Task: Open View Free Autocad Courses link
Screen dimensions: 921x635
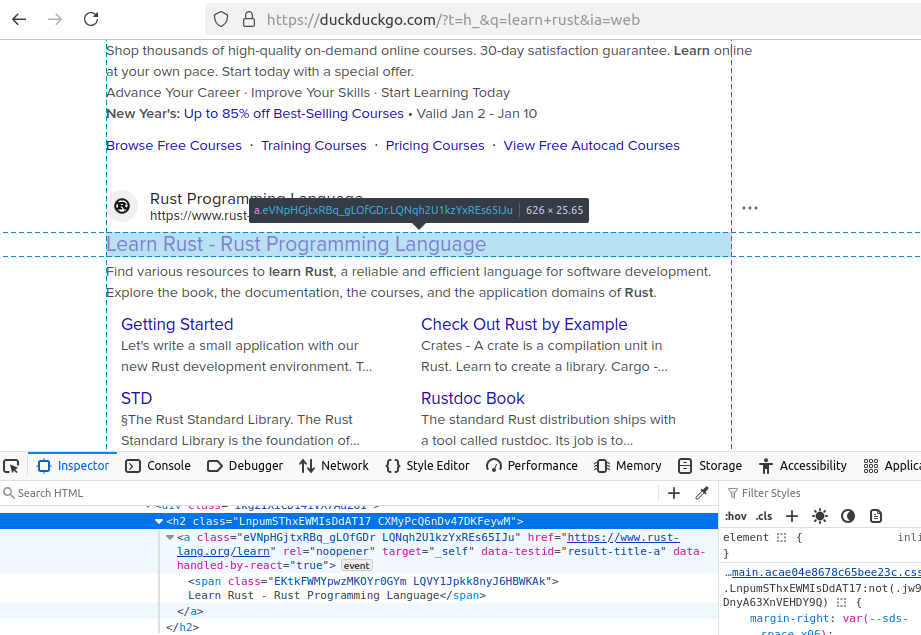Action: point(591,146)
